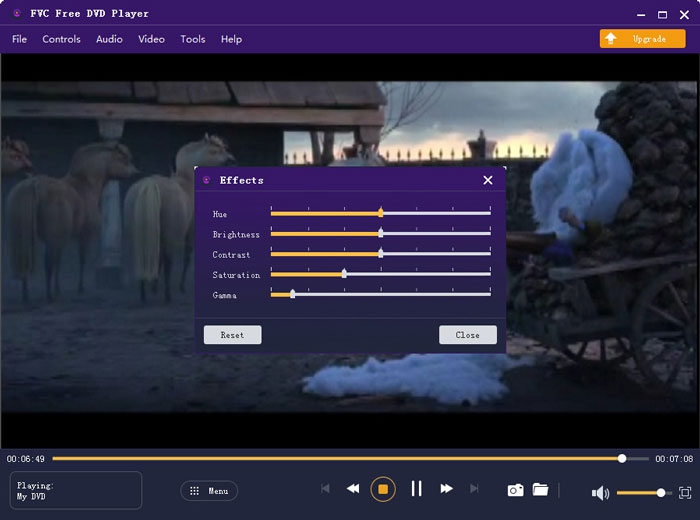This screenshot has width=700, height=520.
Task: Click the Hue label
Action: (220, 214)
